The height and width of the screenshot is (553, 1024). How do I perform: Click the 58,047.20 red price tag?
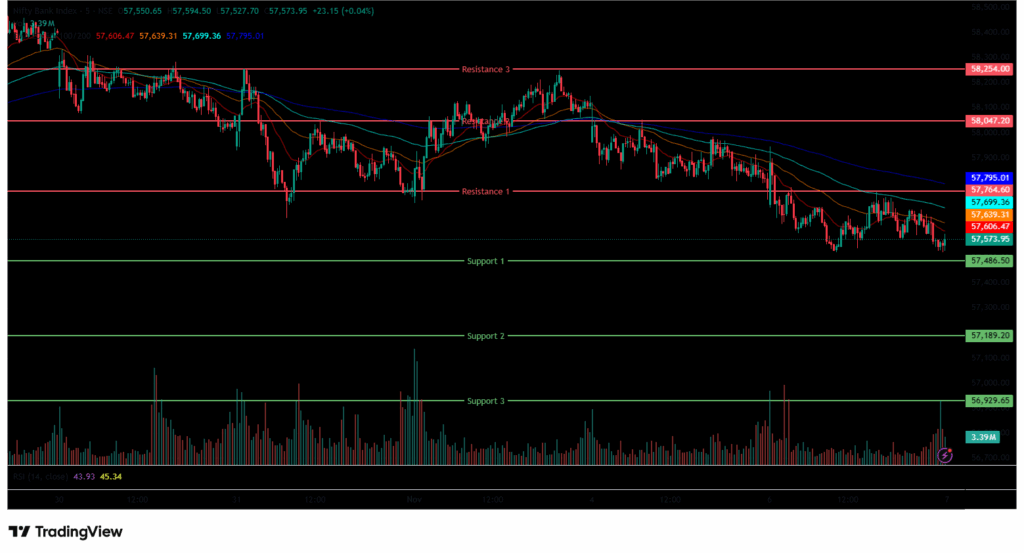point(989,120)
